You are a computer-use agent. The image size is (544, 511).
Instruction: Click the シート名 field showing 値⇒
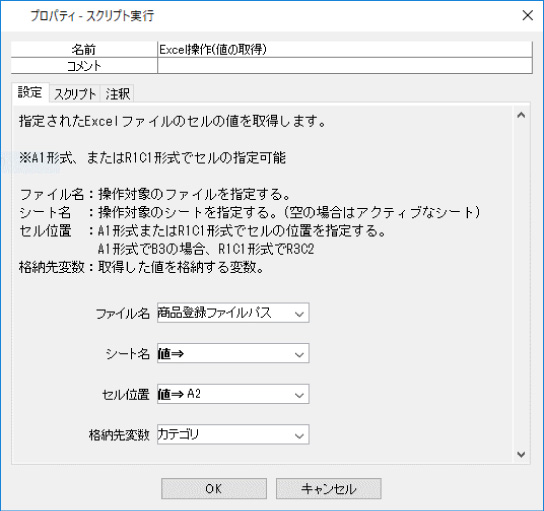233,354
